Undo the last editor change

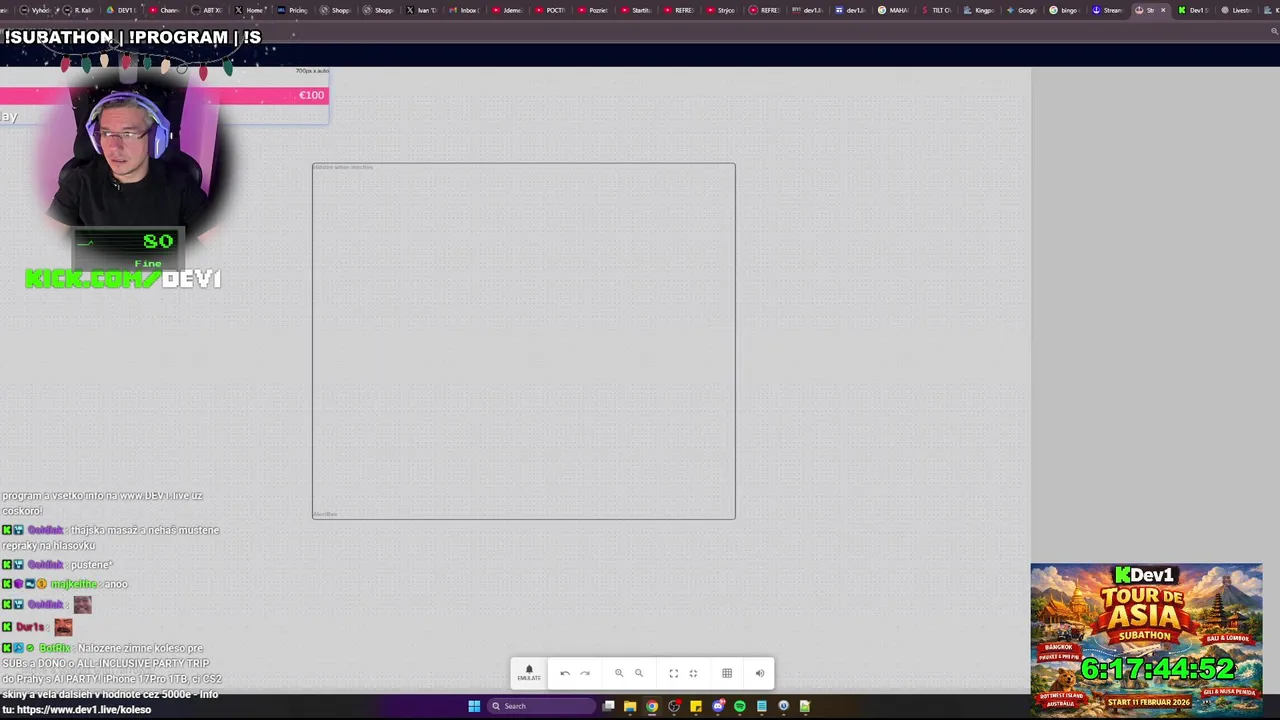click(x=565, y=673)
